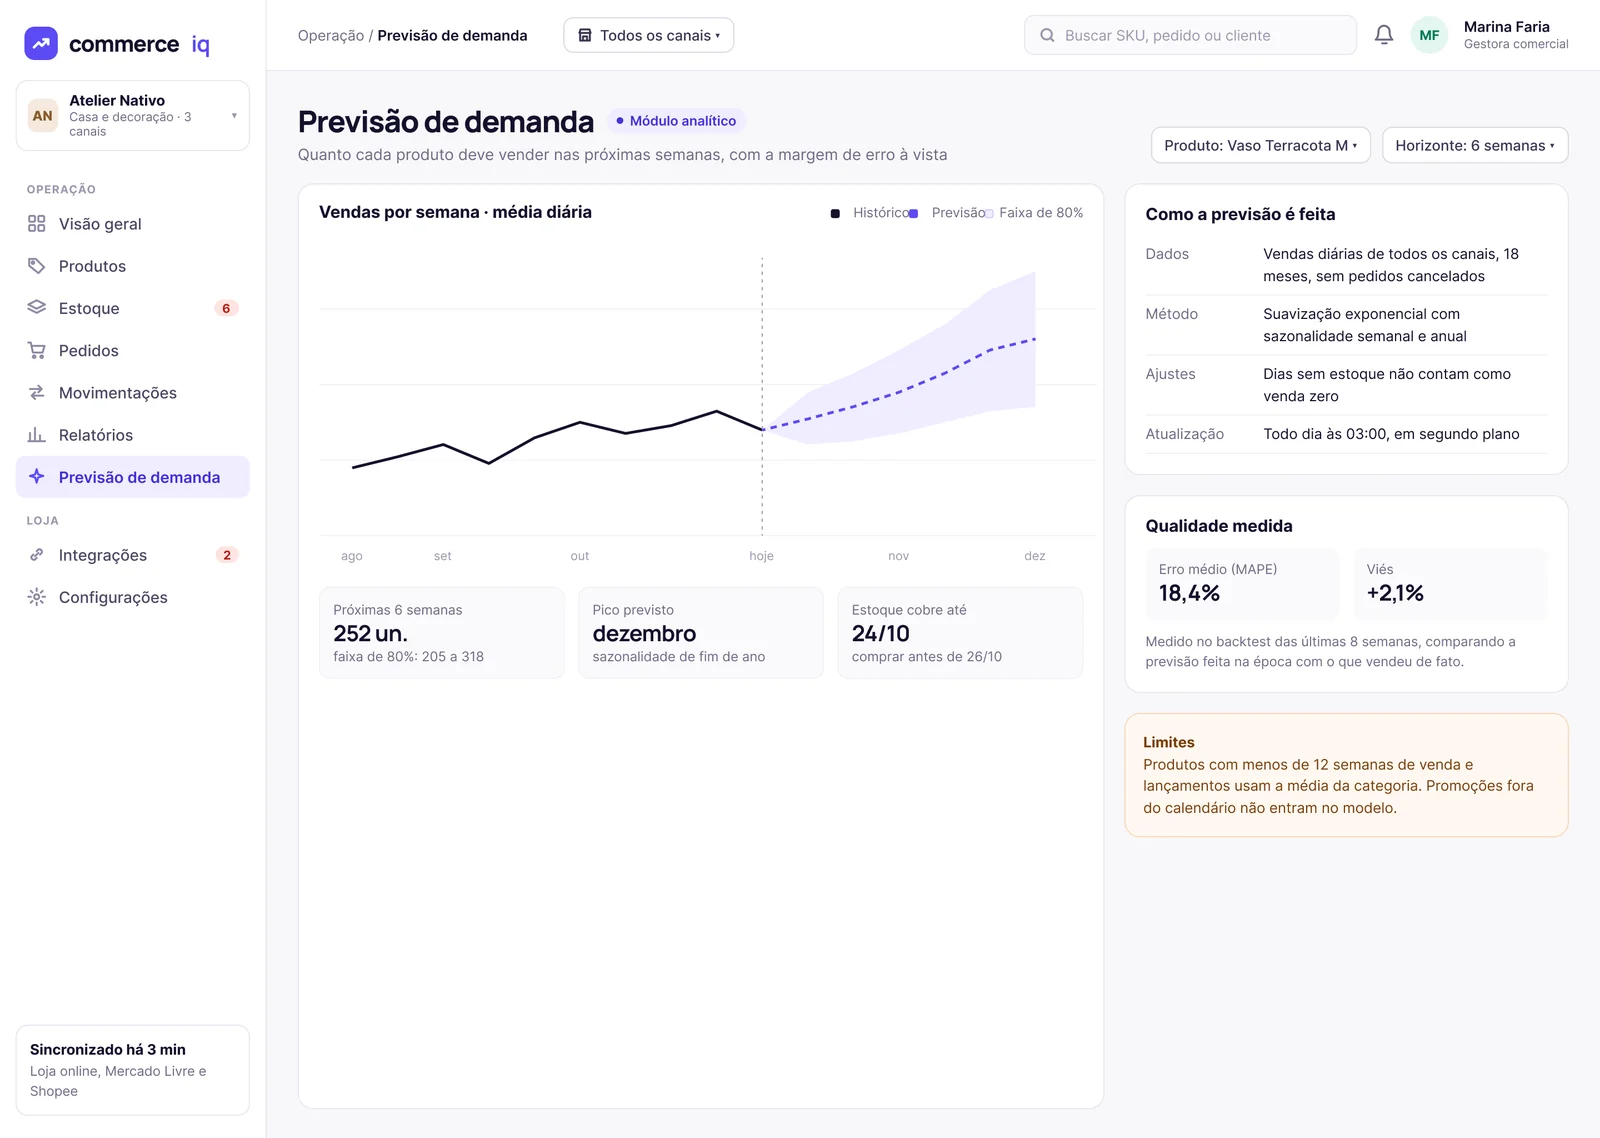
Task: Open Visão geral in the sidebar
Action: coord(133,224)
